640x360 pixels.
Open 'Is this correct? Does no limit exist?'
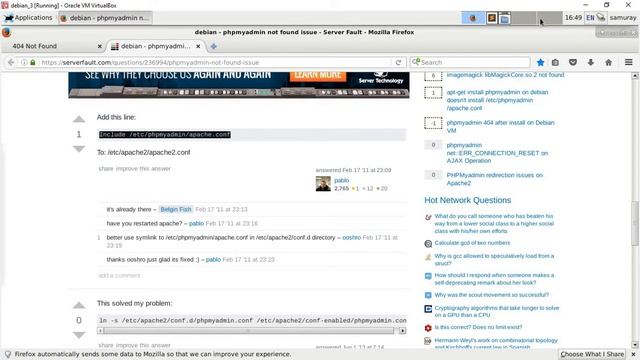pyautogui.click(x=478, y=327)
